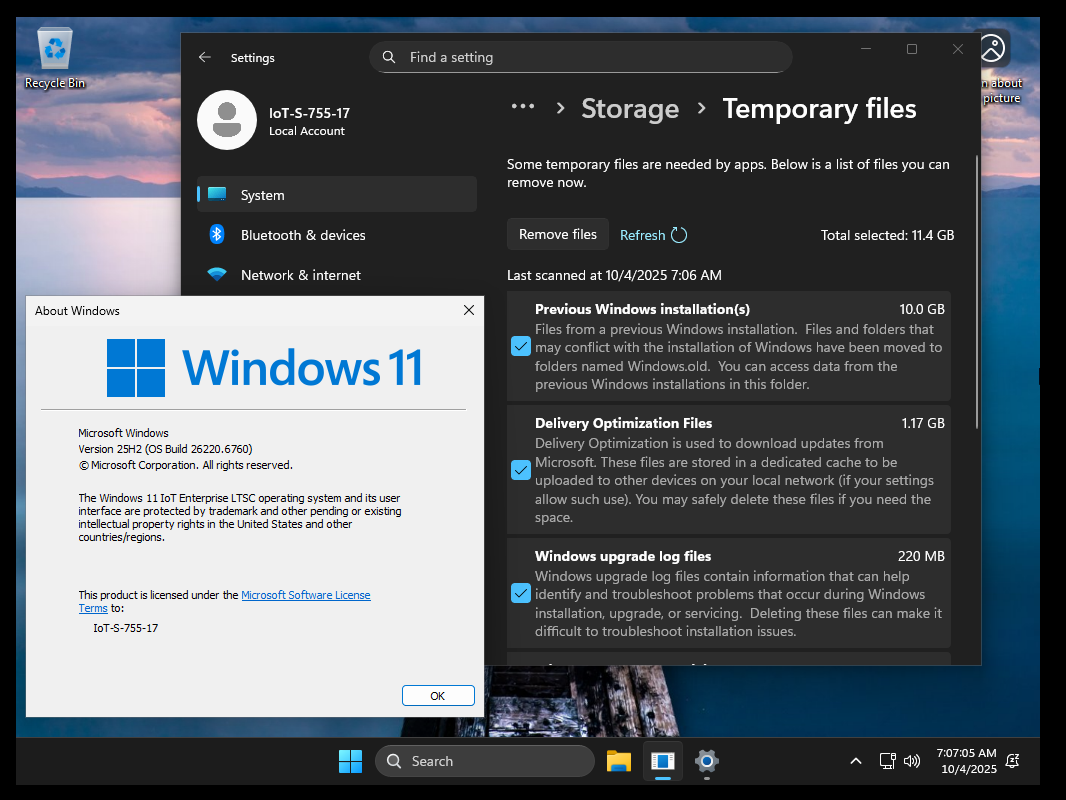Close the About Windows dialog
Viewport: 1066px width, 800px height.
468,310
